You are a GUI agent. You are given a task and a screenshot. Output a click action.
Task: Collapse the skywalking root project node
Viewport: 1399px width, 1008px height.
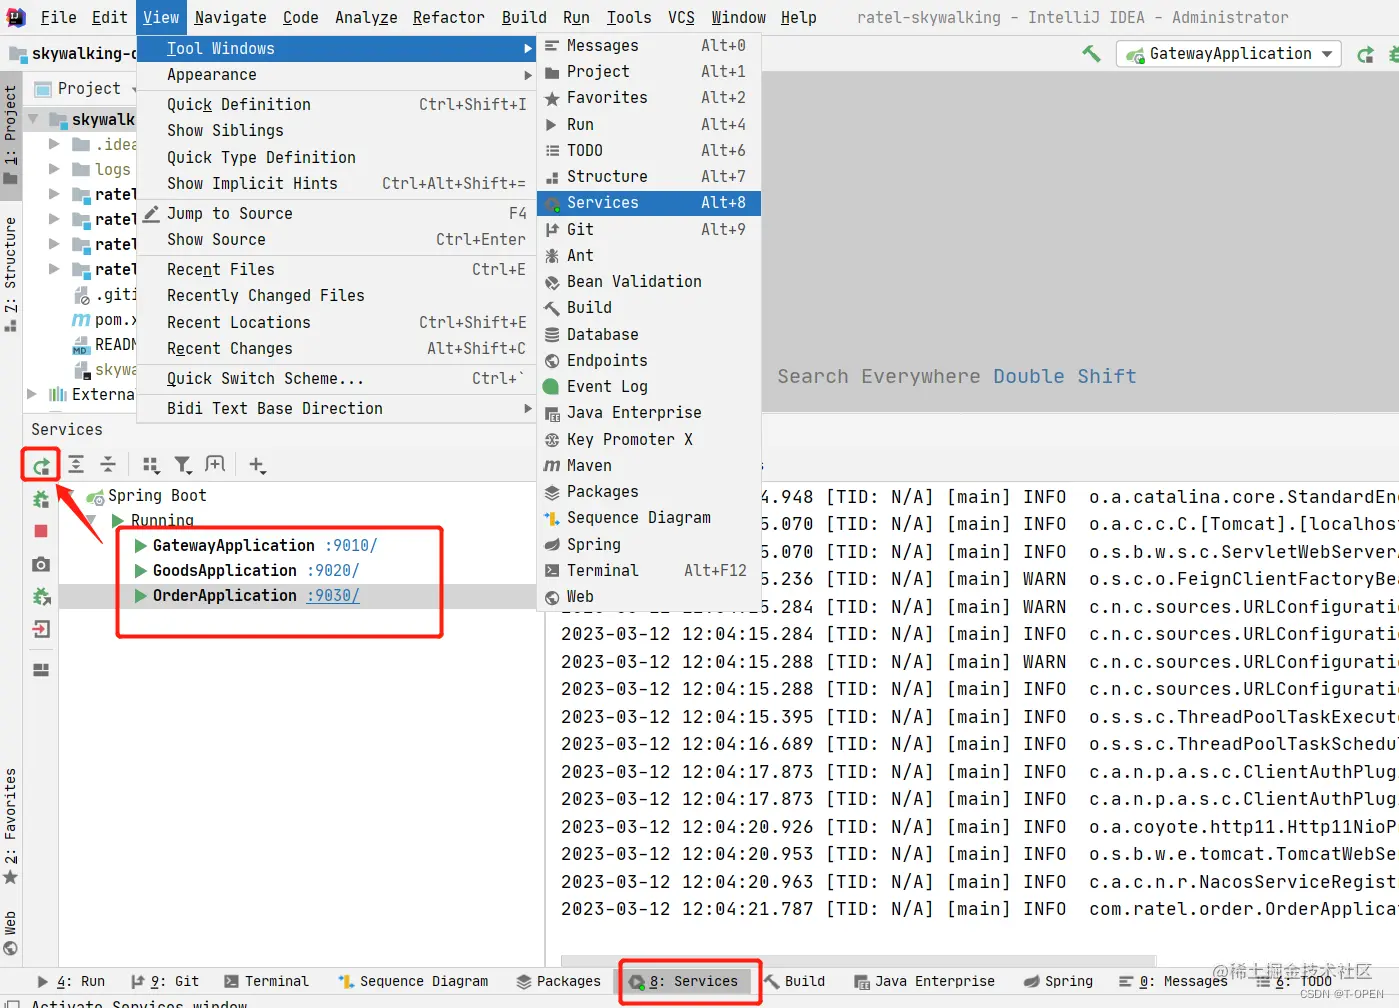[x=32, y=119]
